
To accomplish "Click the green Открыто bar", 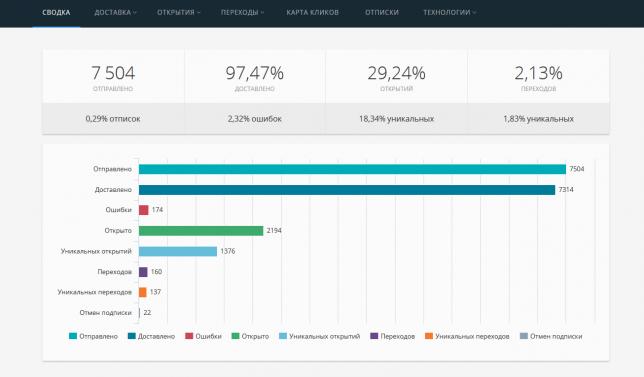I will 201,230.
